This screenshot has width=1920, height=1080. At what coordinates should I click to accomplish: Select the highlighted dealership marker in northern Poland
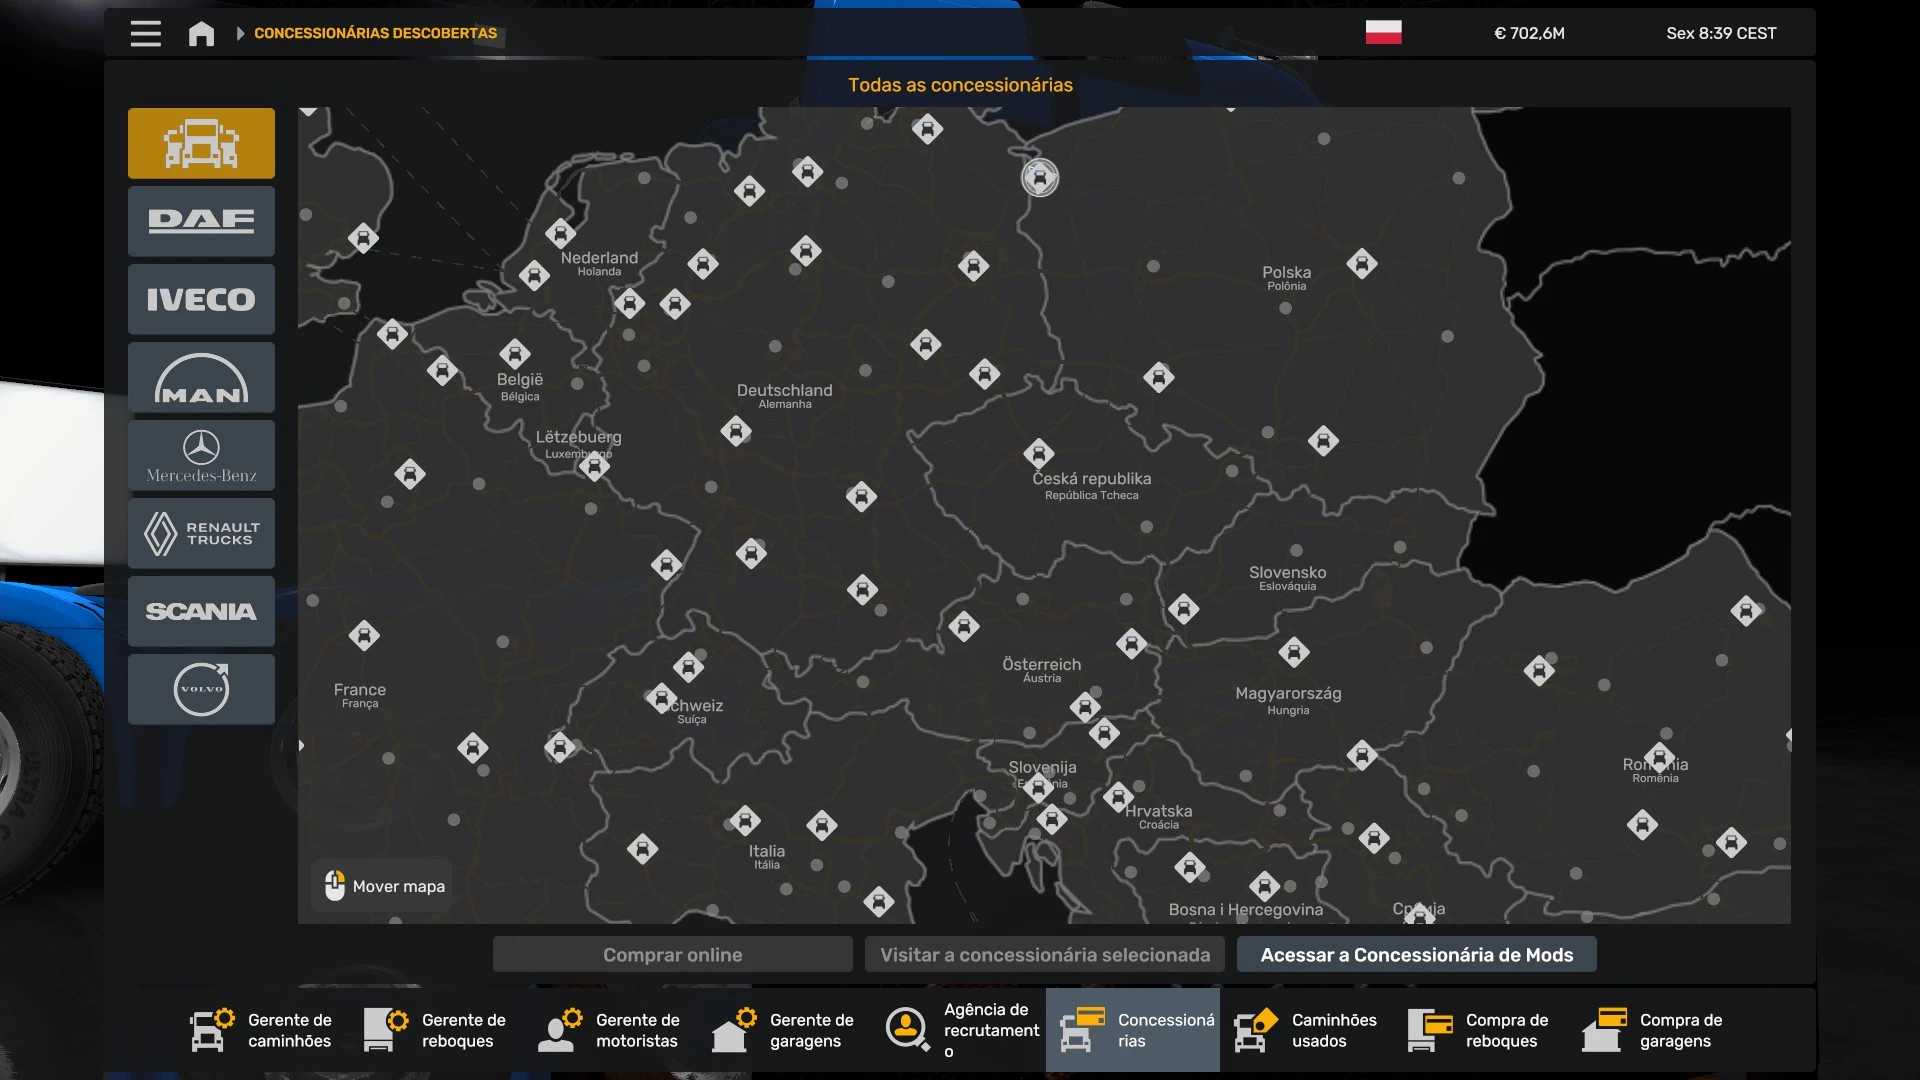(1040, 178)
